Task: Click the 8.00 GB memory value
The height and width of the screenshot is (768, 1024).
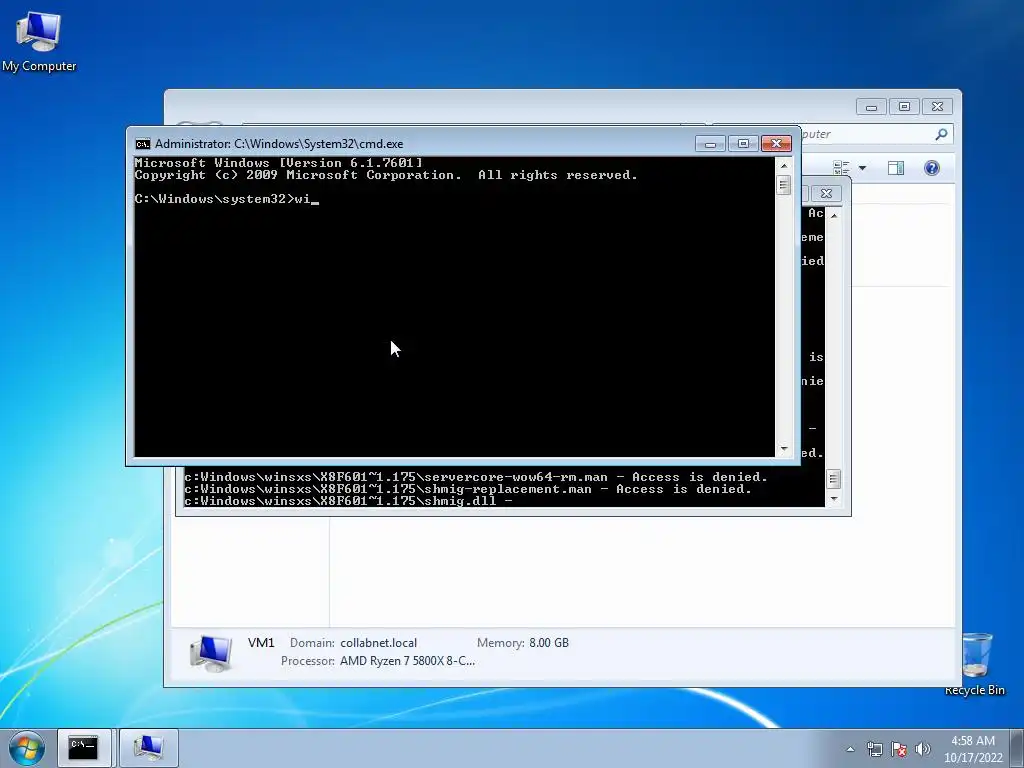Action: coord(549,643)
